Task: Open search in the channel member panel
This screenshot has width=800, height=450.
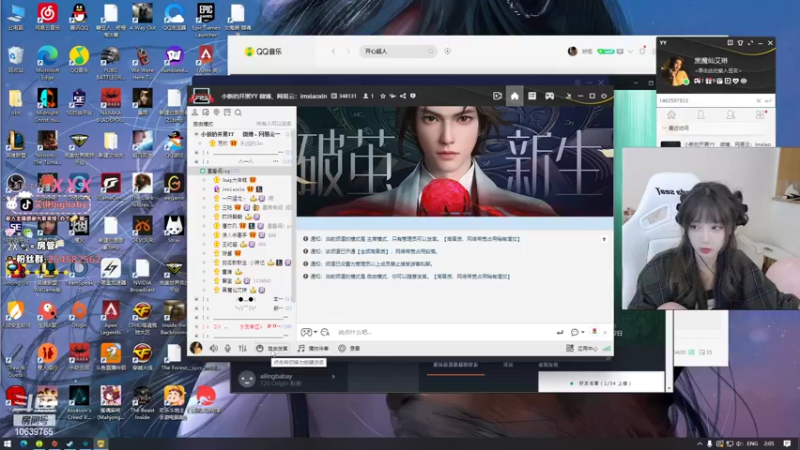Action: [x=238, y=112]
